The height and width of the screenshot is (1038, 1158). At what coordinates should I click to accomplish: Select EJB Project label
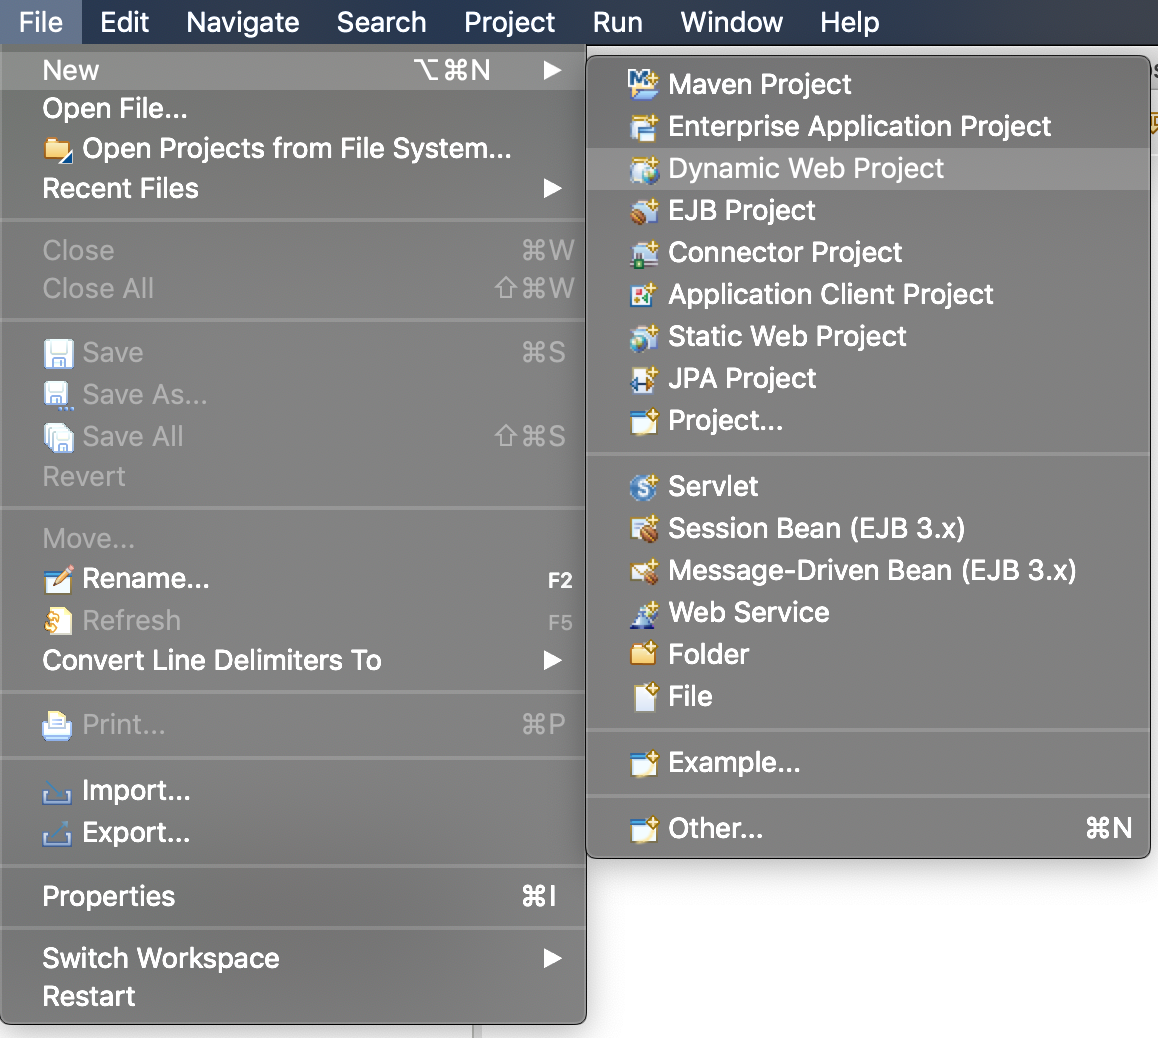pyautogui.click(x=741, y=211)
